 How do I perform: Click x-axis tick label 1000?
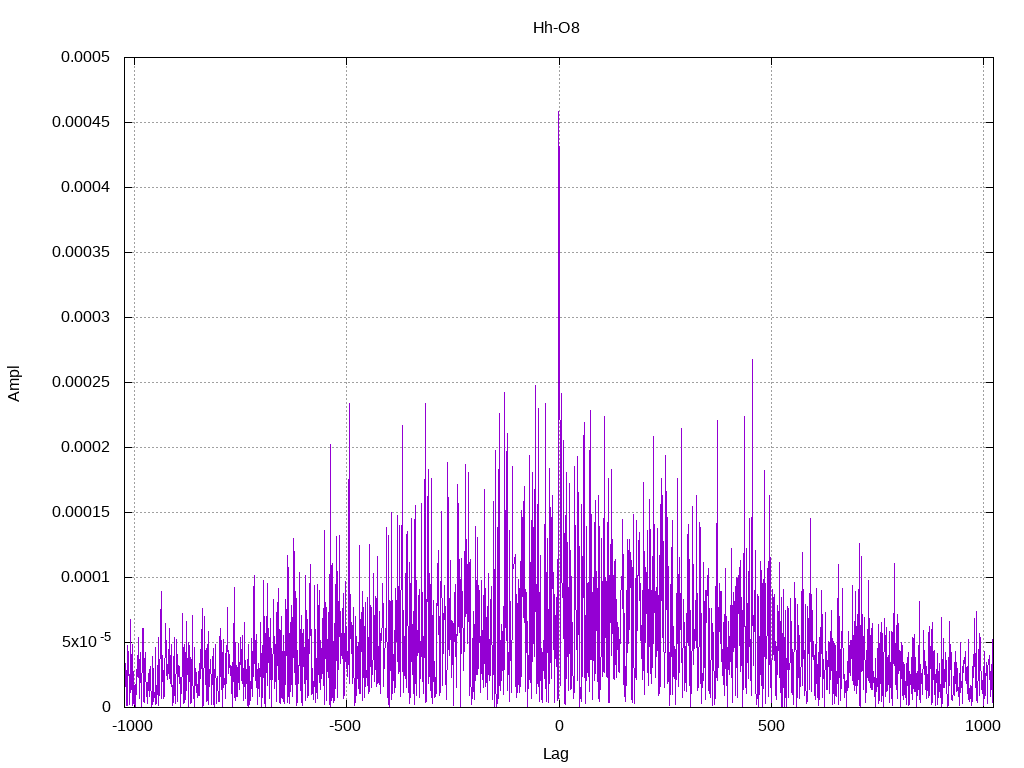click(x=983, y=726)
